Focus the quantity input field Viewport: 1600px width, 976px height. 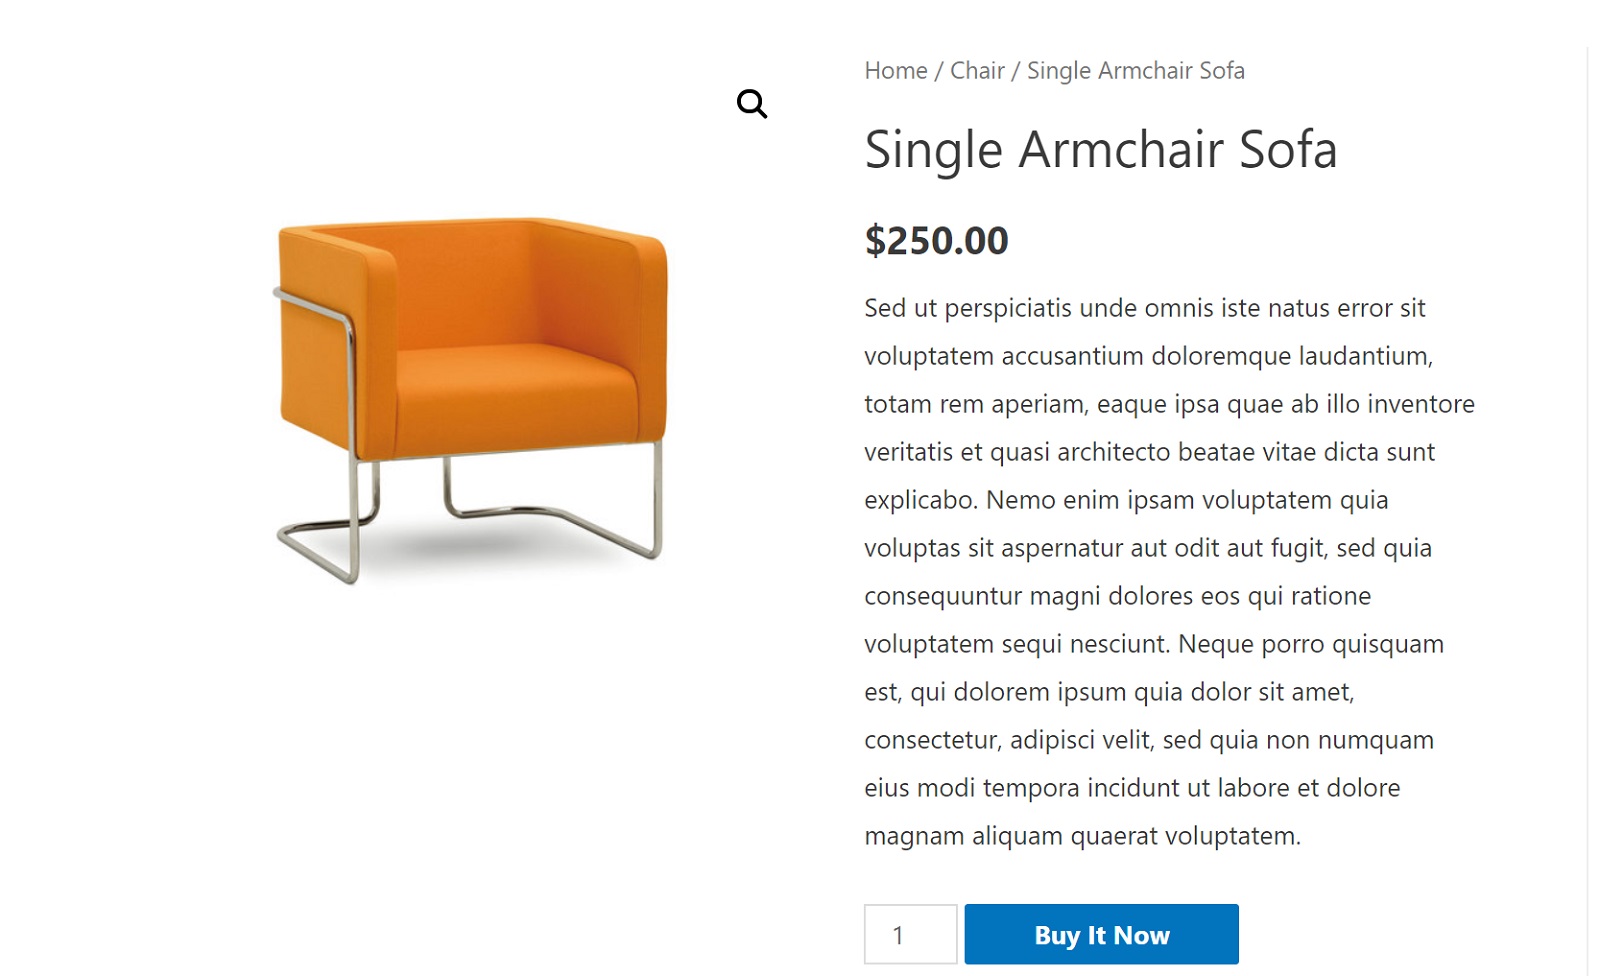pyautogui.click(x=910, y=934)
